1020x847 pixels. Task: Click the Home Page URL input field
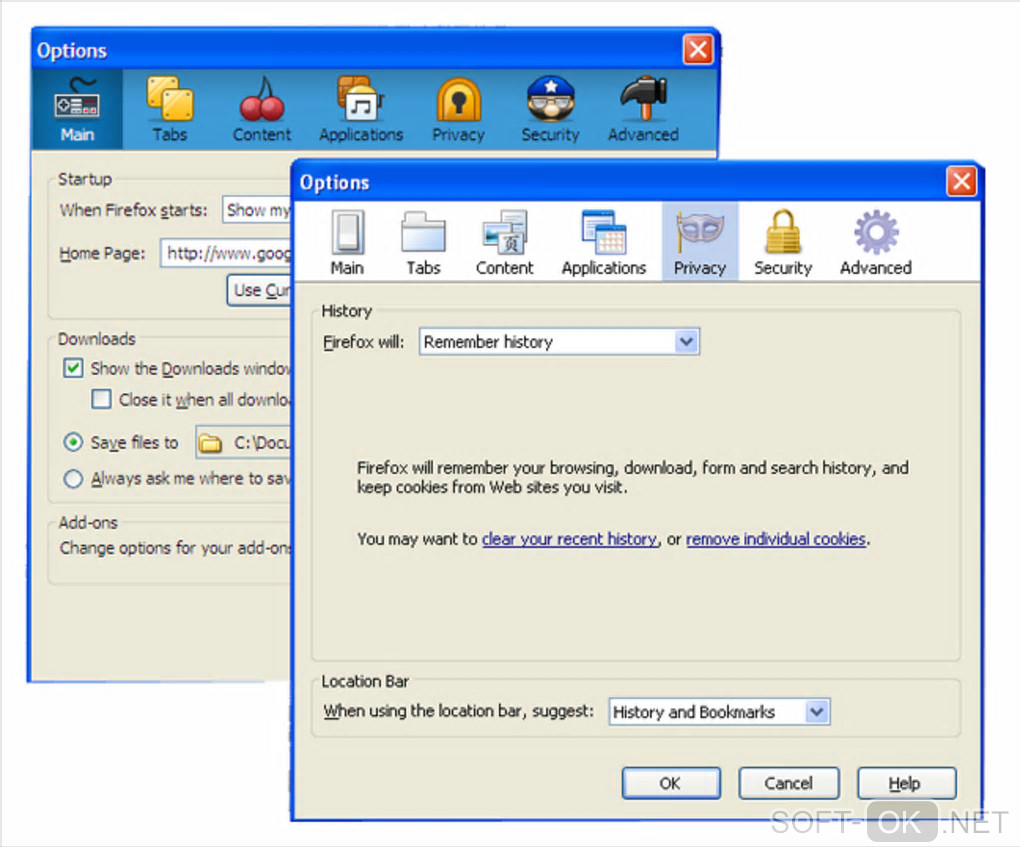(x=226, y=253)
